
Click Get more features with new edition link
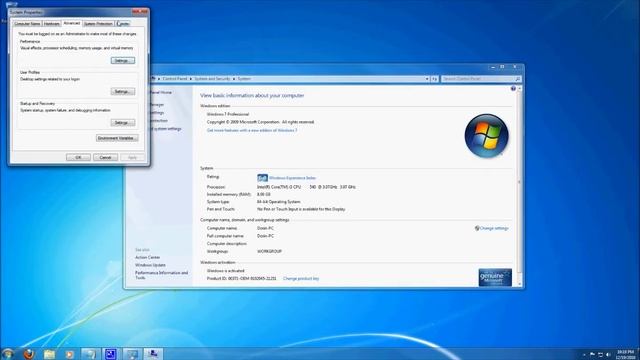[x=252, y=130]
